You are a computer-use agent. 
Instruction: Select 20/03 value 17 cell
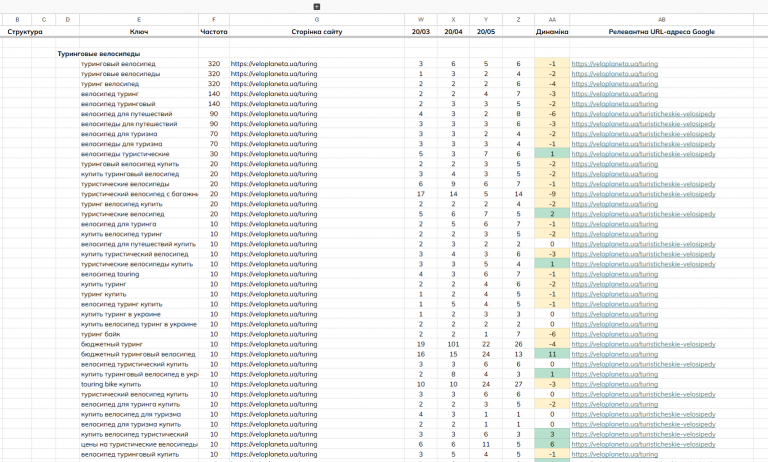tap(421, 194)
